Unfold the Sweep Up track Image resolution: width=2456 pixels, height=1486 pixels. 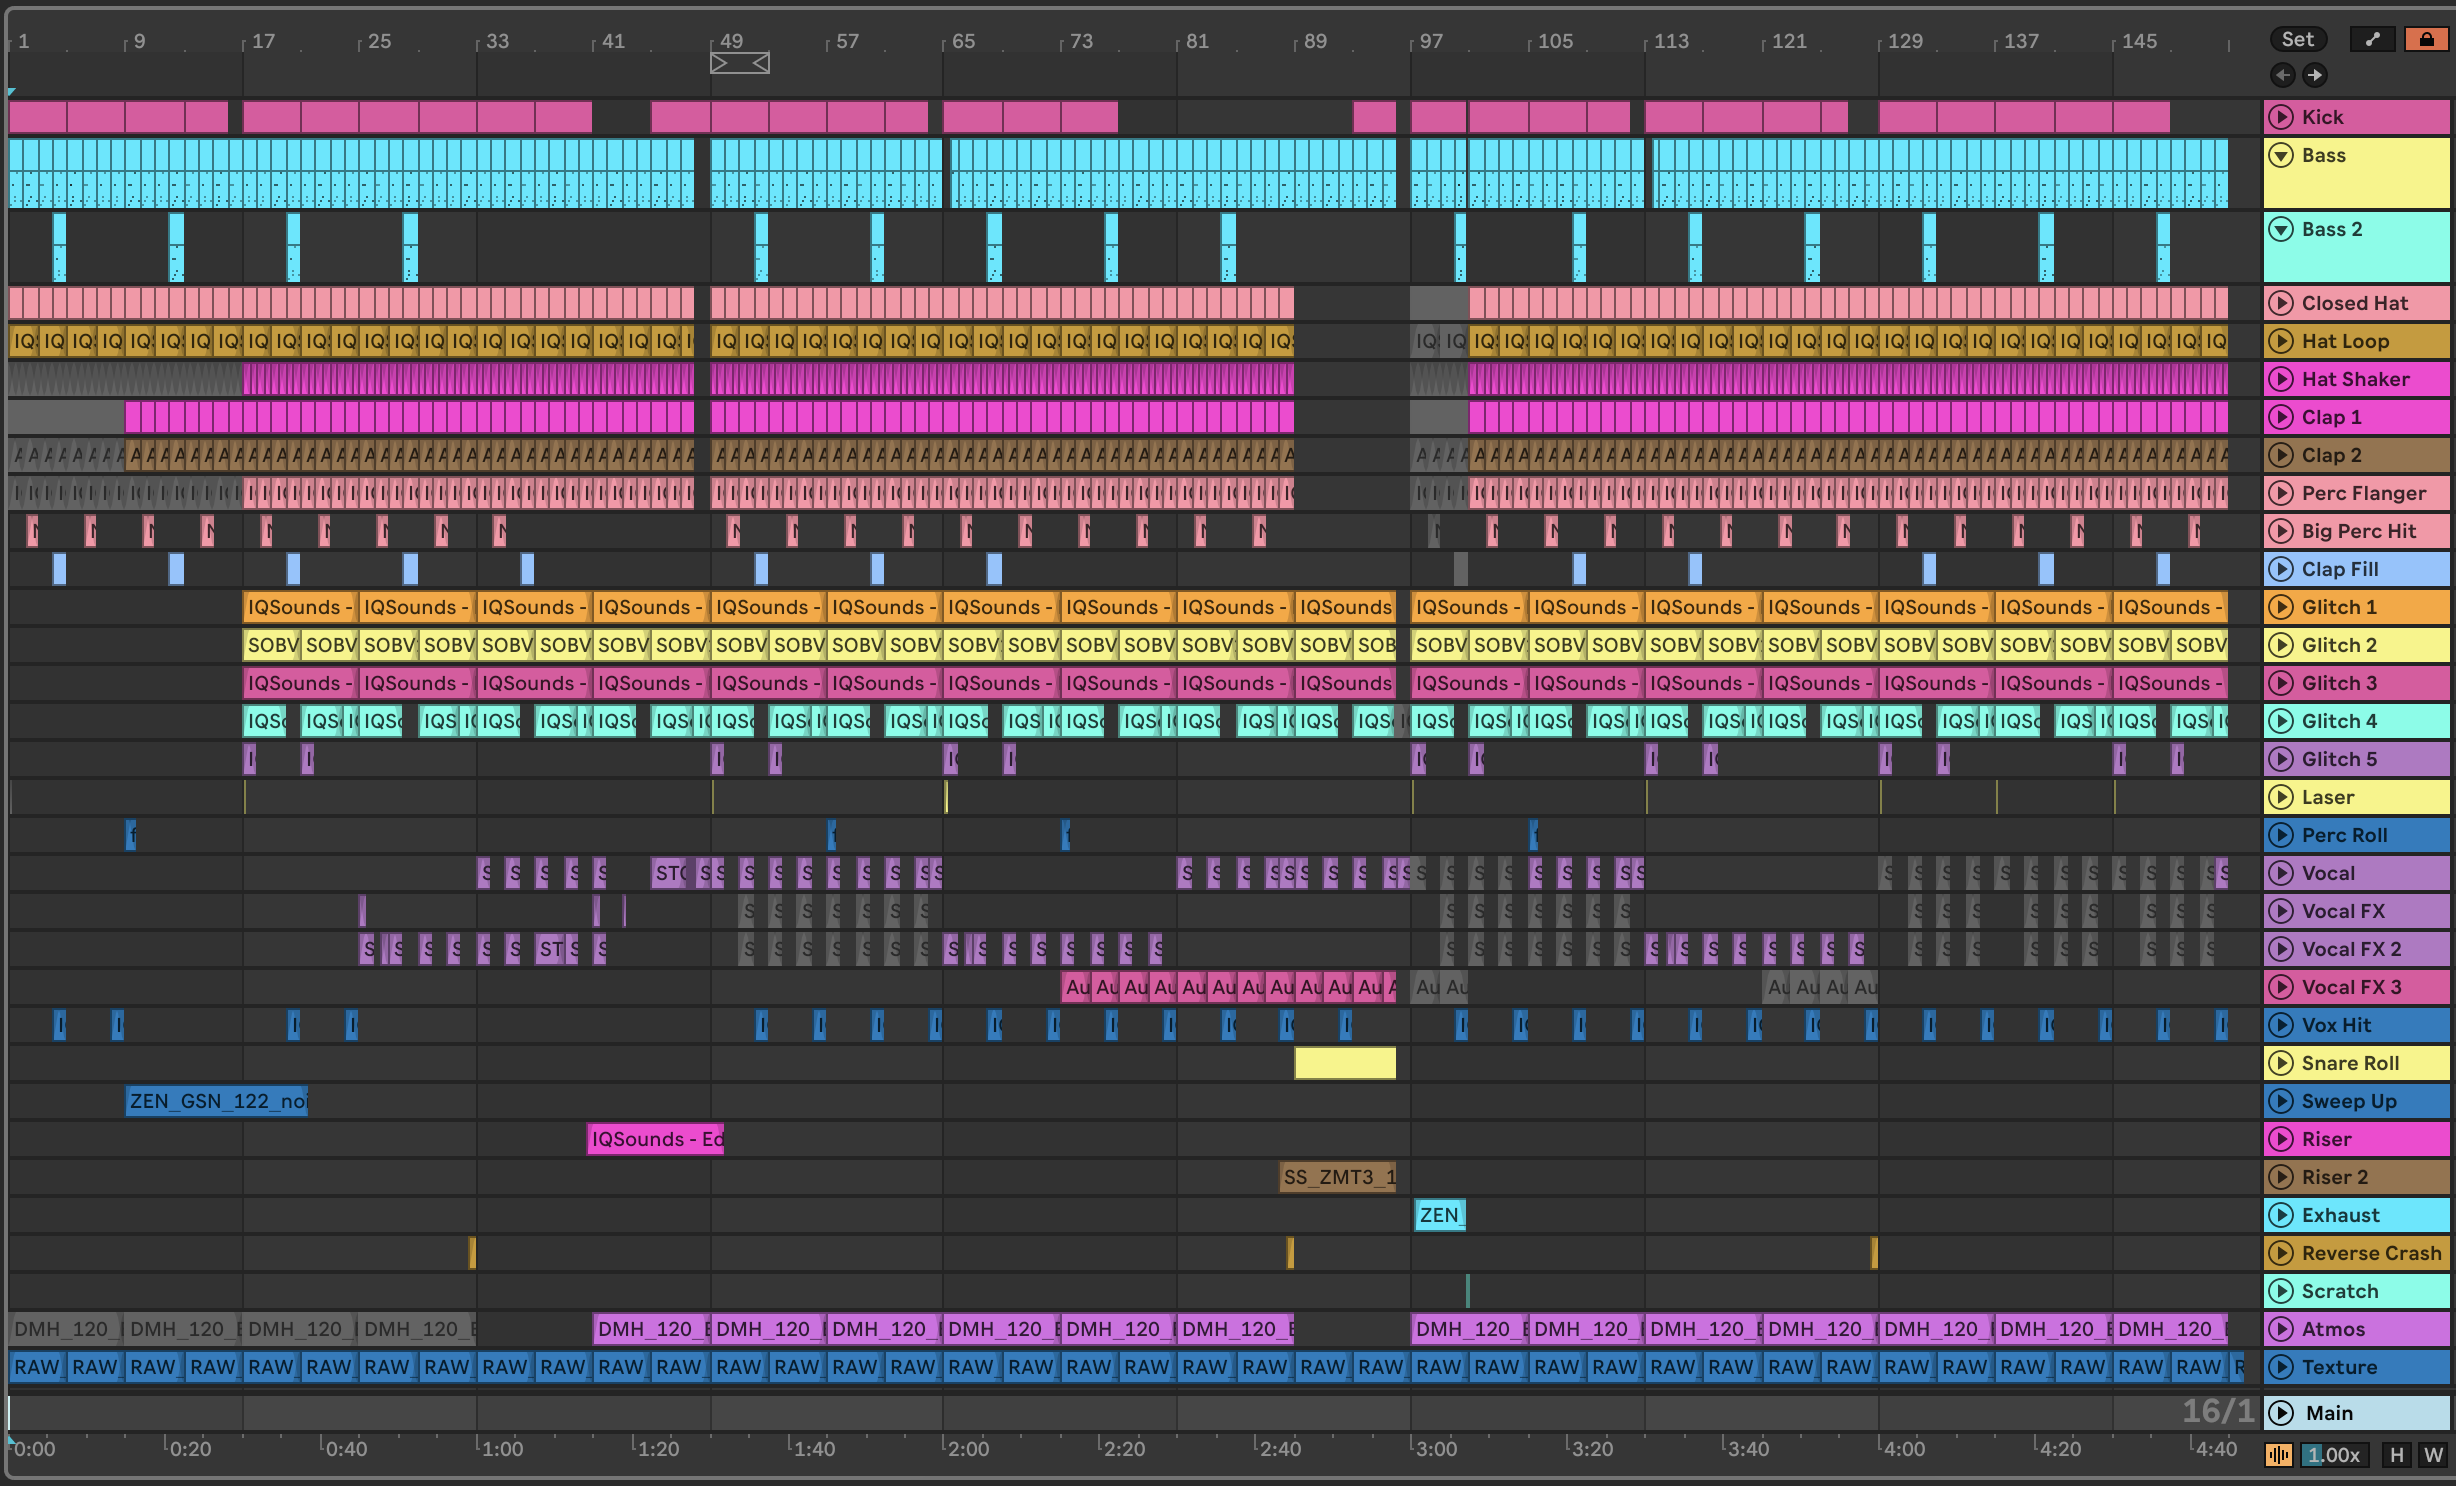click(2281, 1101)
